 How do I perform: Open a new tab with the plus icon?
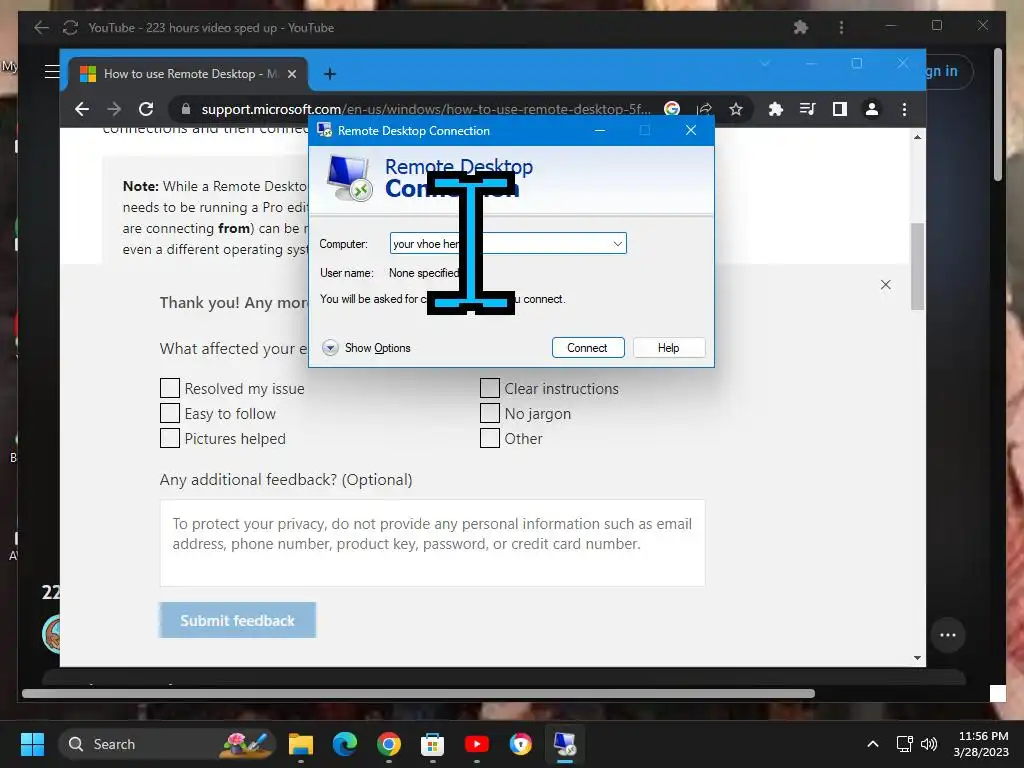pos(330,74)
